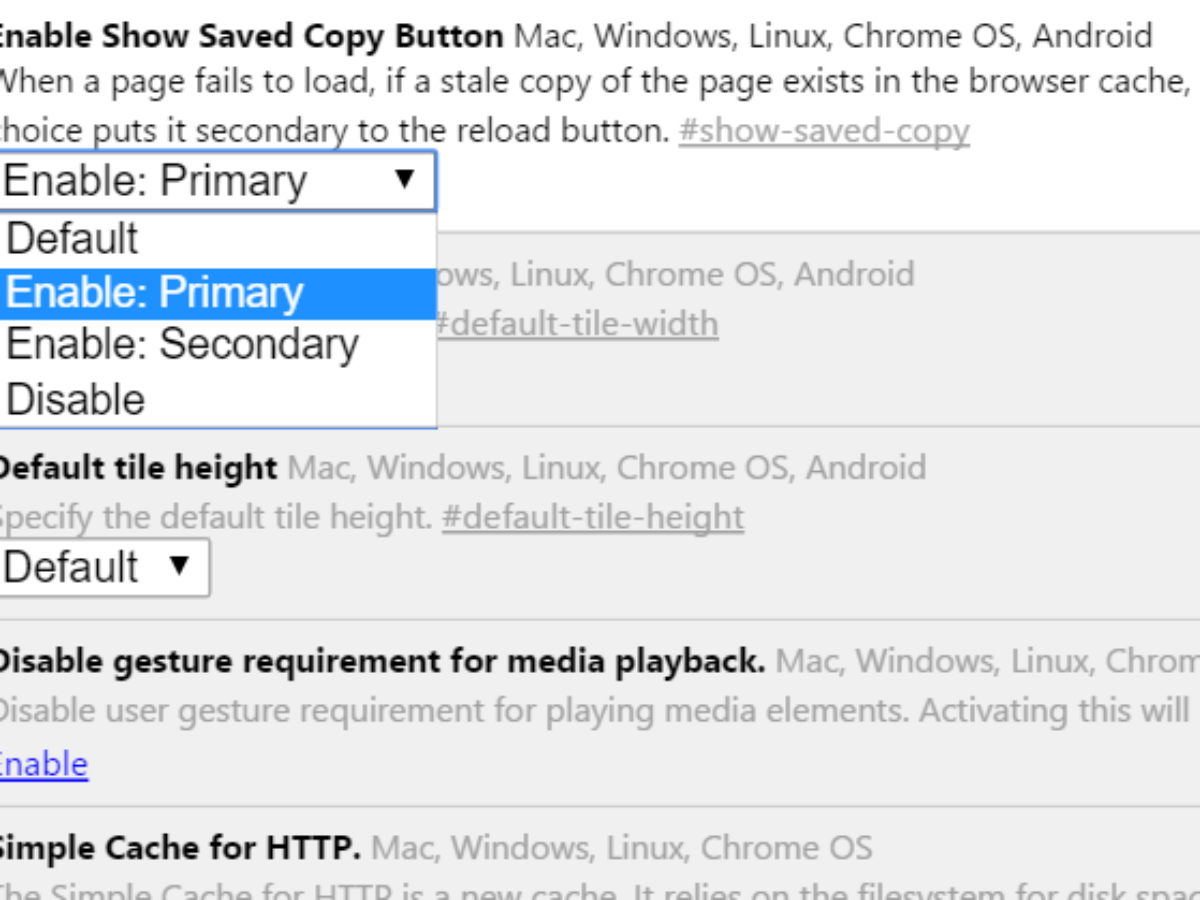Click platform list beside Default tile height
Viewport: 1200px width, 900px height.
click(606, 467)
